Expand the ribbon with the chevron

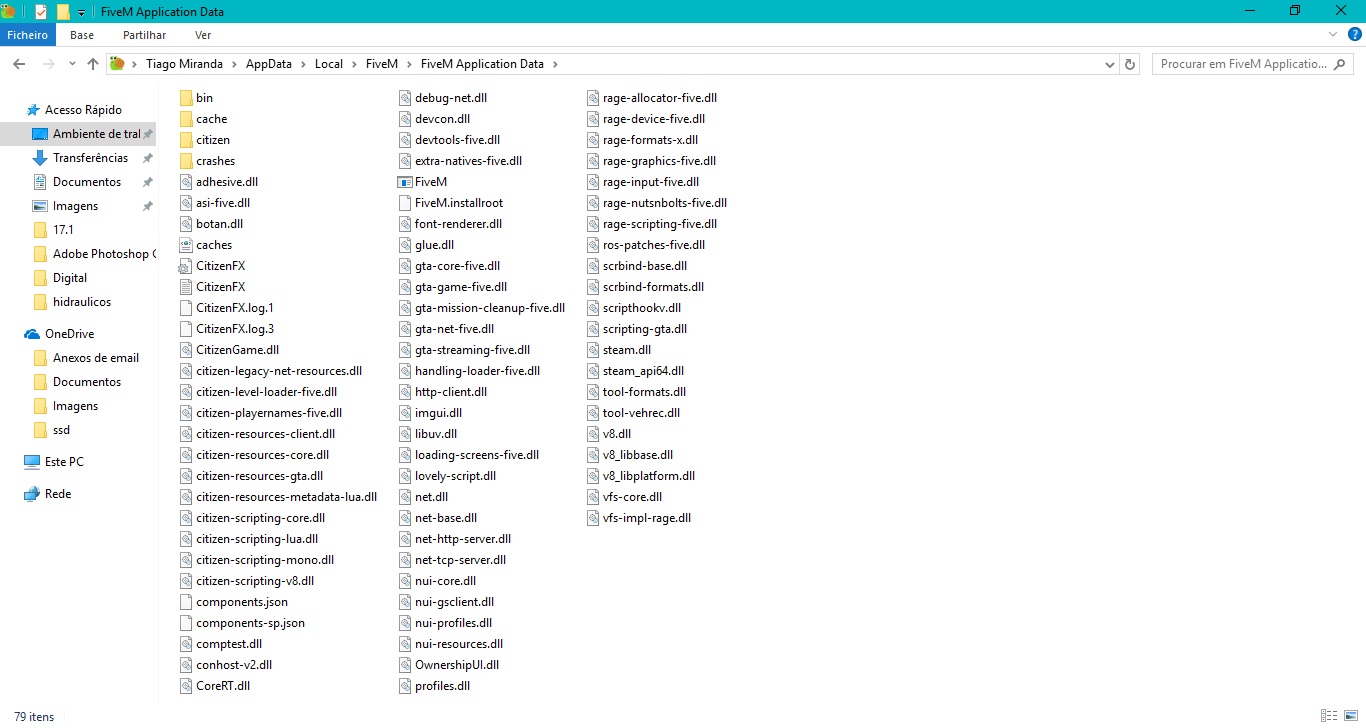[1332, 34]
